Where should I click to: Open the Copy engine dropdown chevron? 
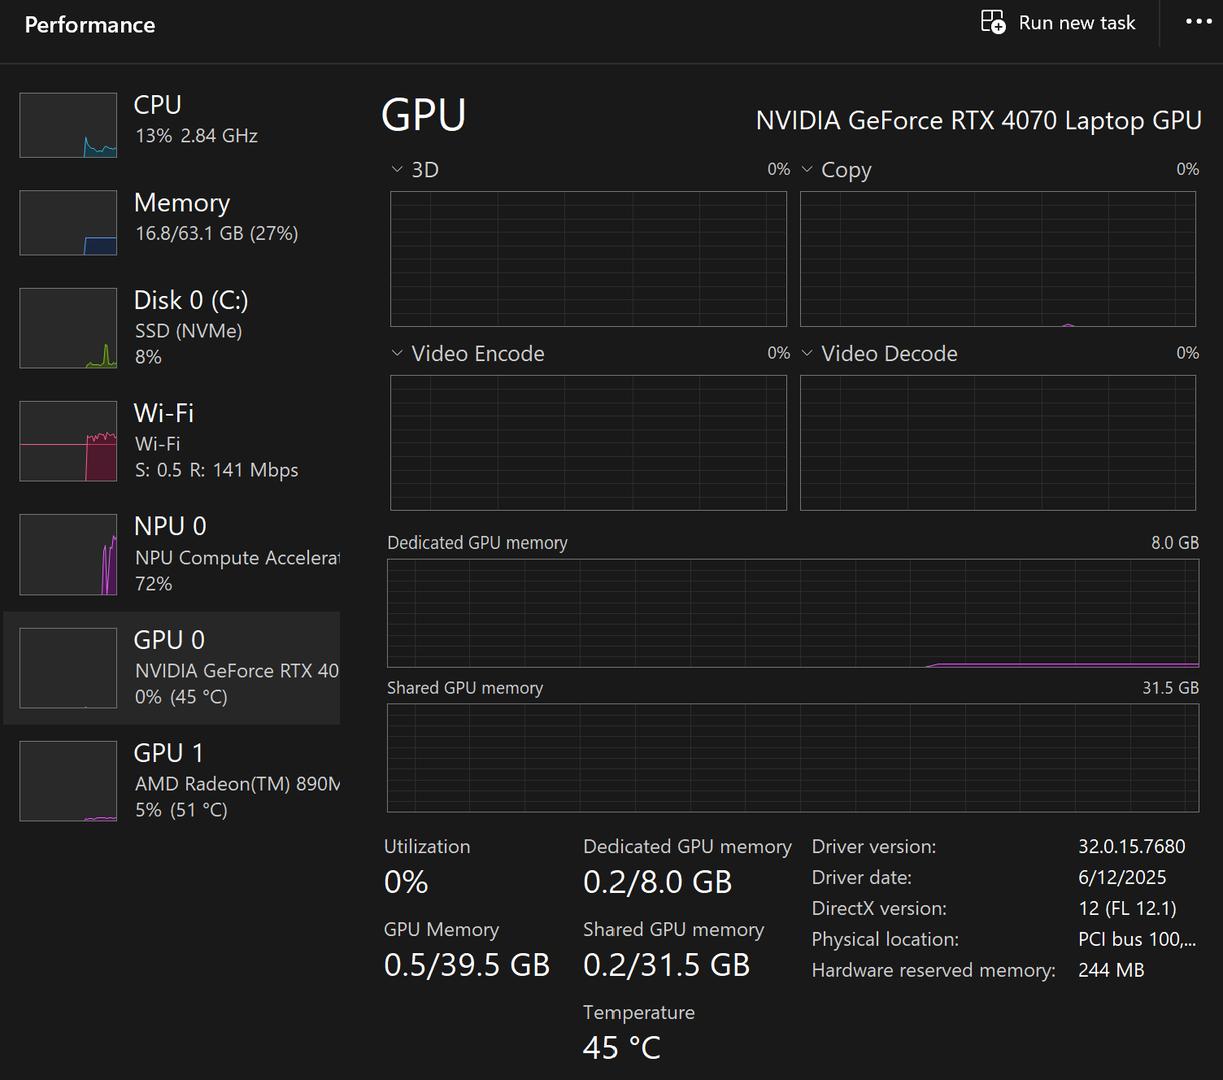[x=807, y=170]
